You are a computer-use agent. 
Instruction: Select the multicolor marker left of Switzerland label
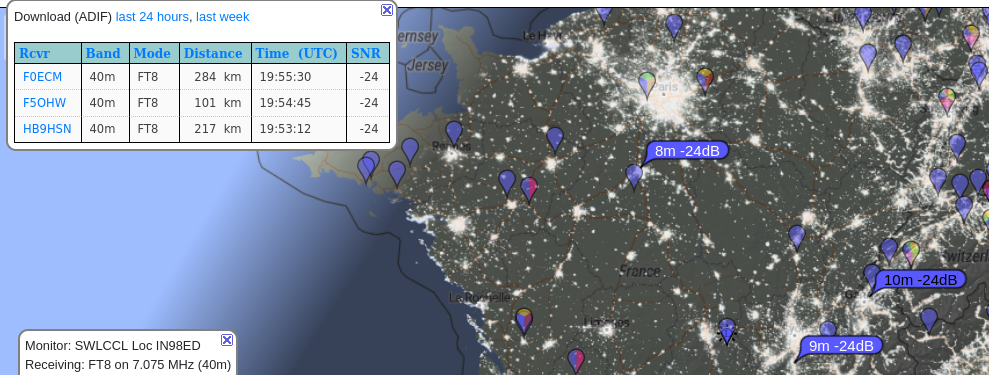pos(910,253)
